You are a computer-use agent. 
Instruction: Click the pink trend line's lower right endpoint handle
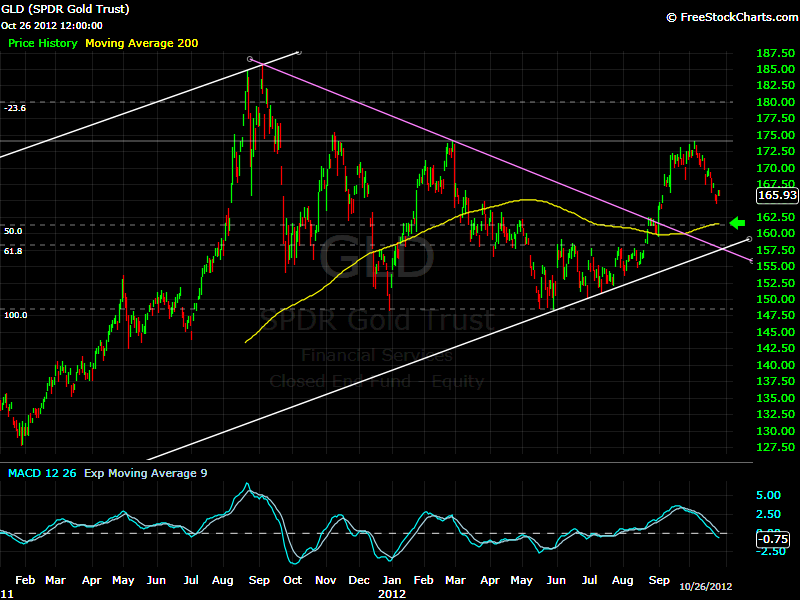[752, 261]
